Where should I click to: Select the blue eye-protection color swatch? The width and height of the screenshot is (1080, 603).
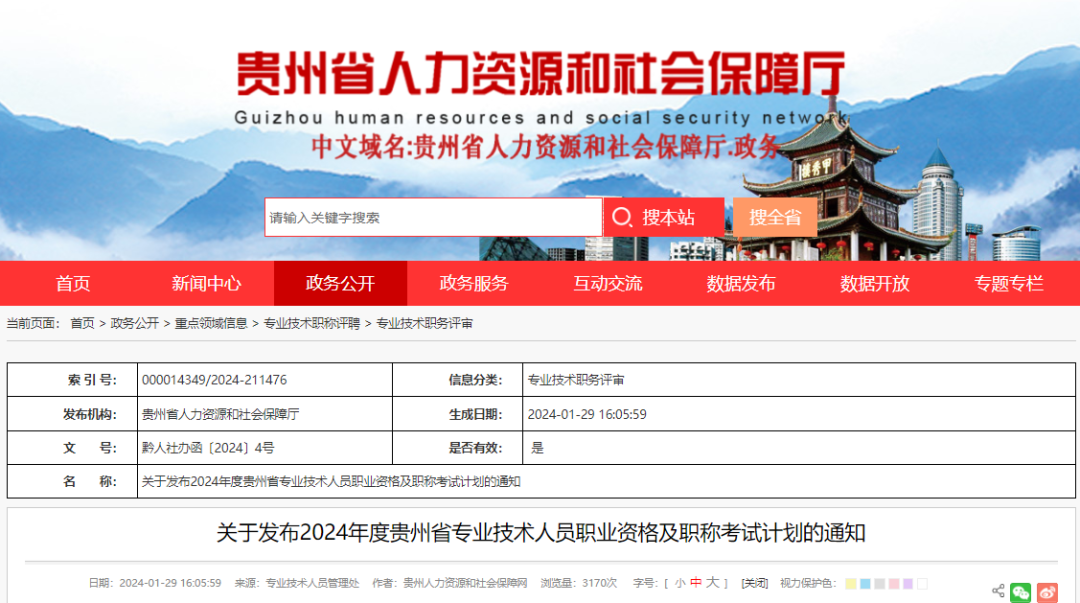866,584
